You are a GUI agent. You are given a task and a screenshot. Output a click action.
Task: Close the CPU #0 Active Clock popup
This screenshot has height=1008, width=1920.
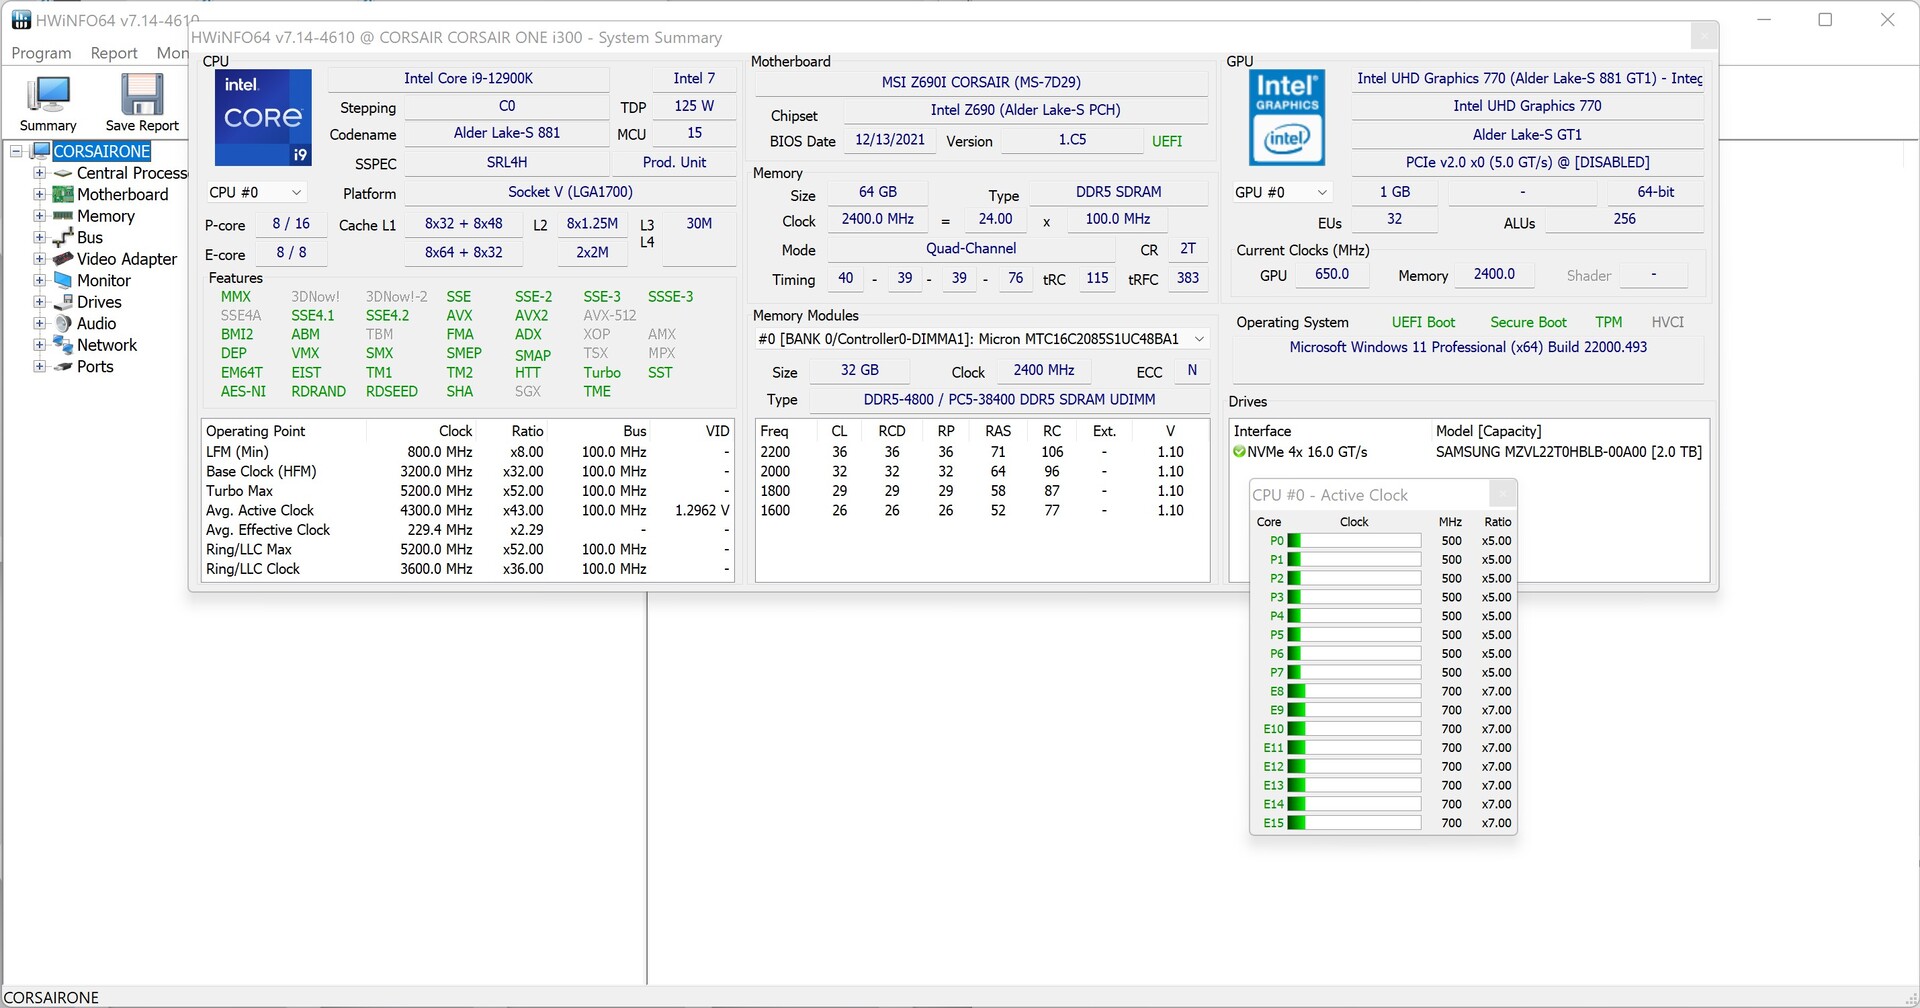(1502, 494)
